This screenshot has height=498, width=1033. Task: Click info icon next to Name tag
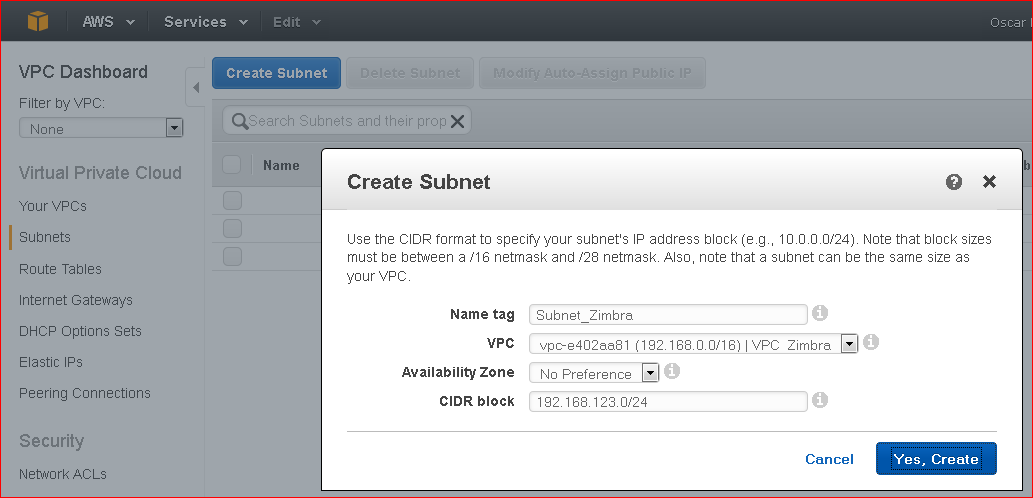click(x=820, y=313)
